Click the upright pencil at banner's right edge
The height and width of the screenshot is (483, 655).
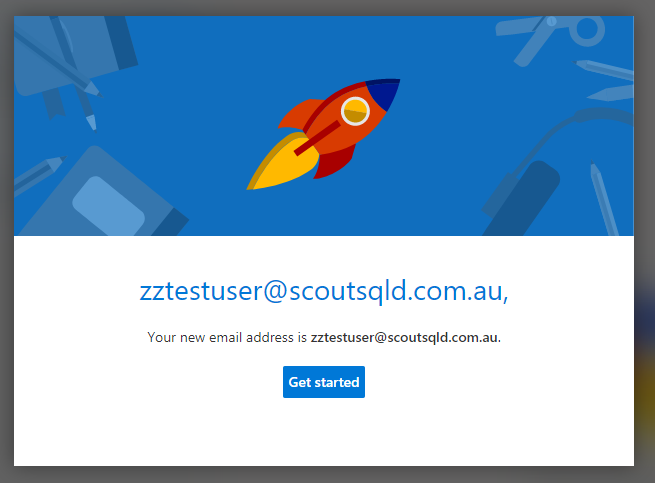click(x=603, y=198)
